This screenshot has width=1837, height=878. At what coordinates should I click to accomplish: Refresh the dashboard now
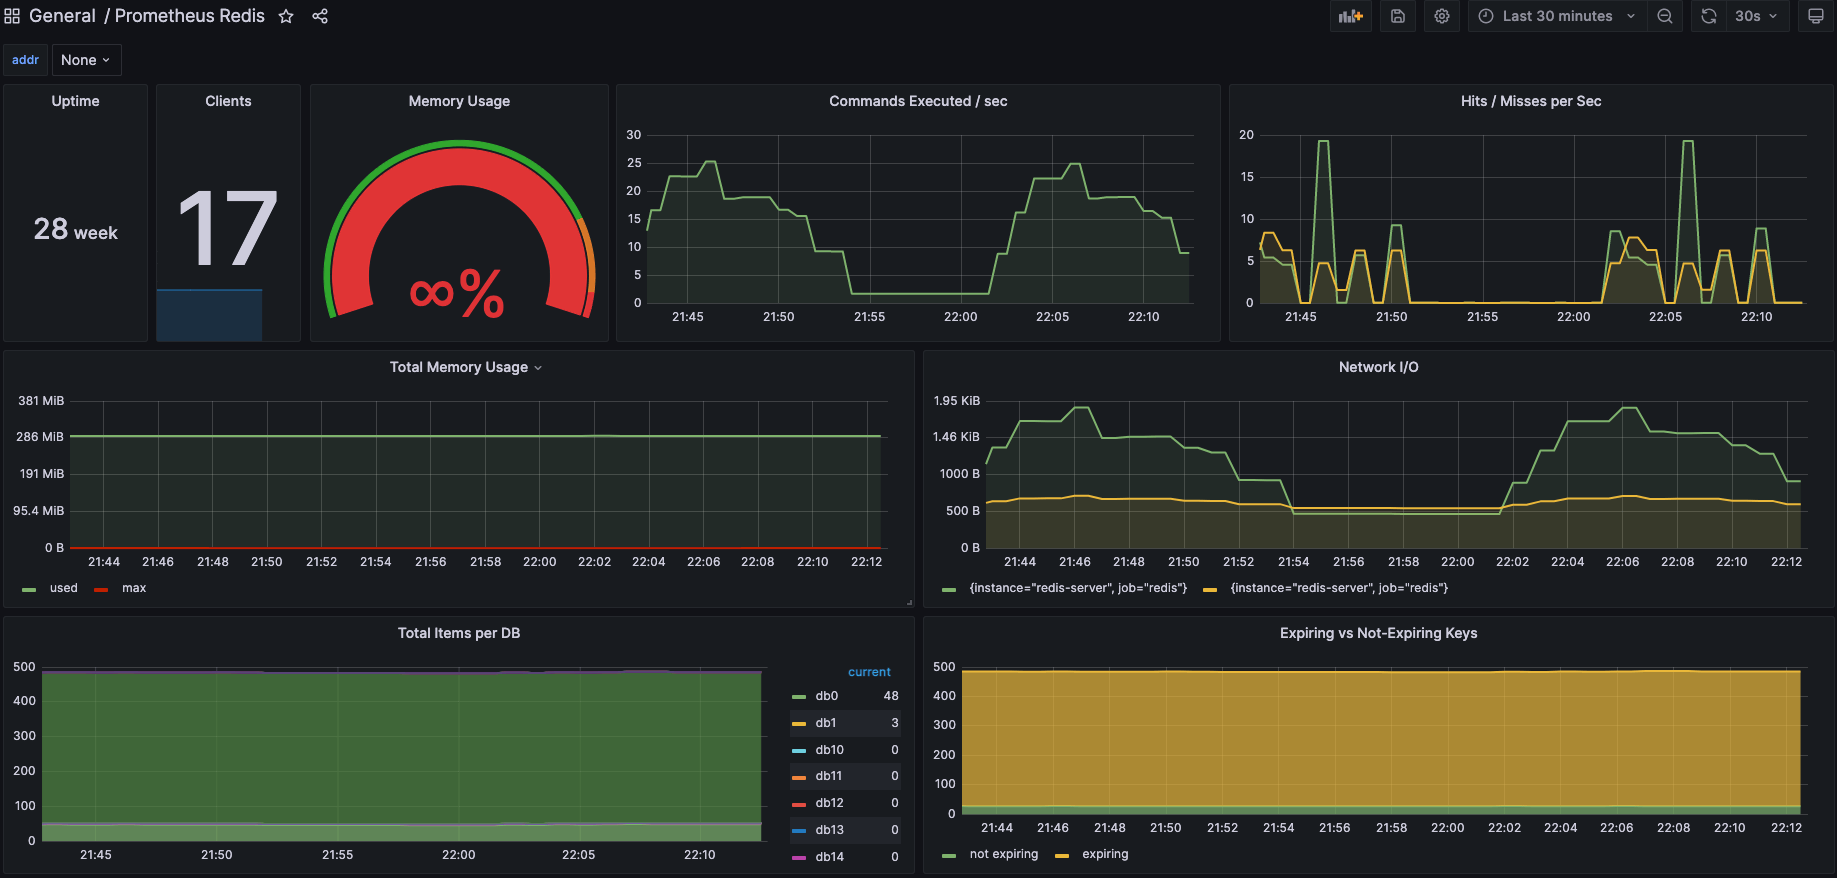1709,16
